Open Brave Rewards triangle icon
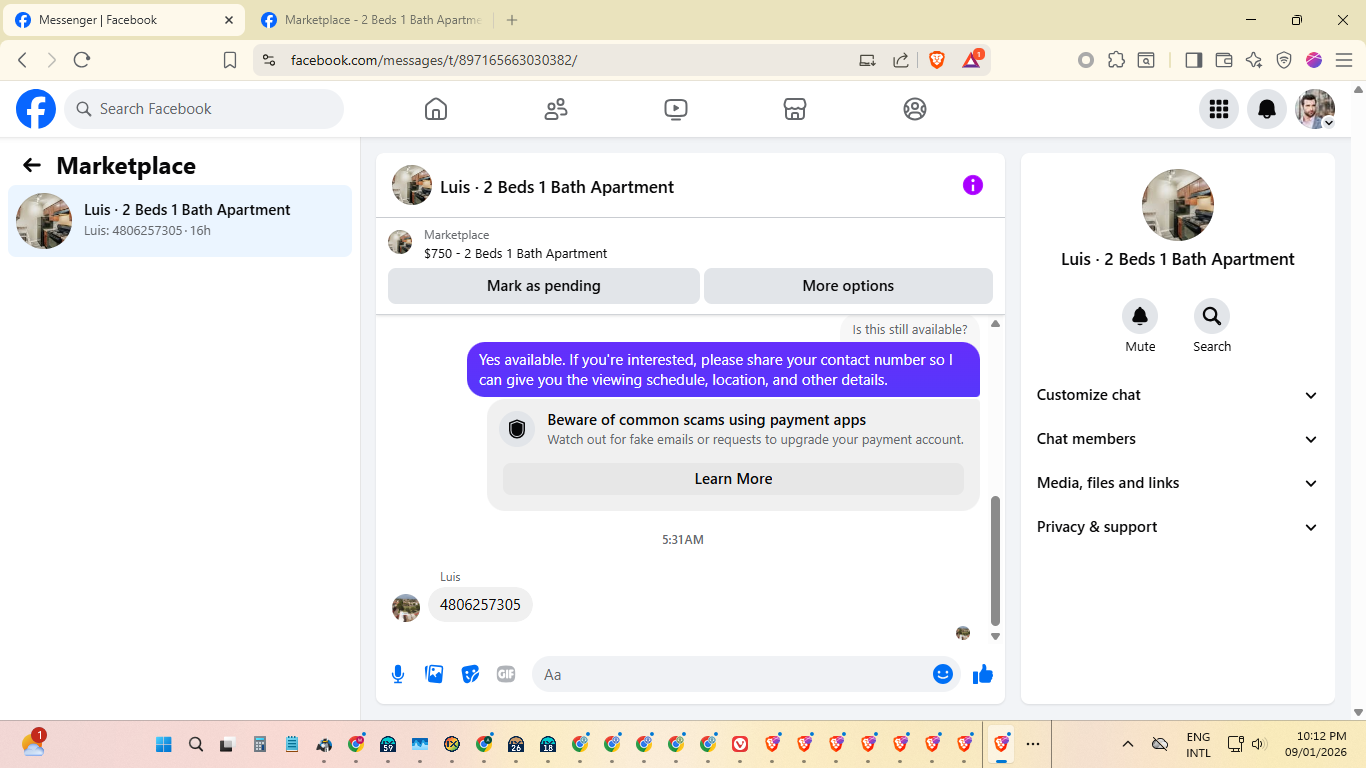The width and height of the screenshot is (1366, 768). (972, 60)
